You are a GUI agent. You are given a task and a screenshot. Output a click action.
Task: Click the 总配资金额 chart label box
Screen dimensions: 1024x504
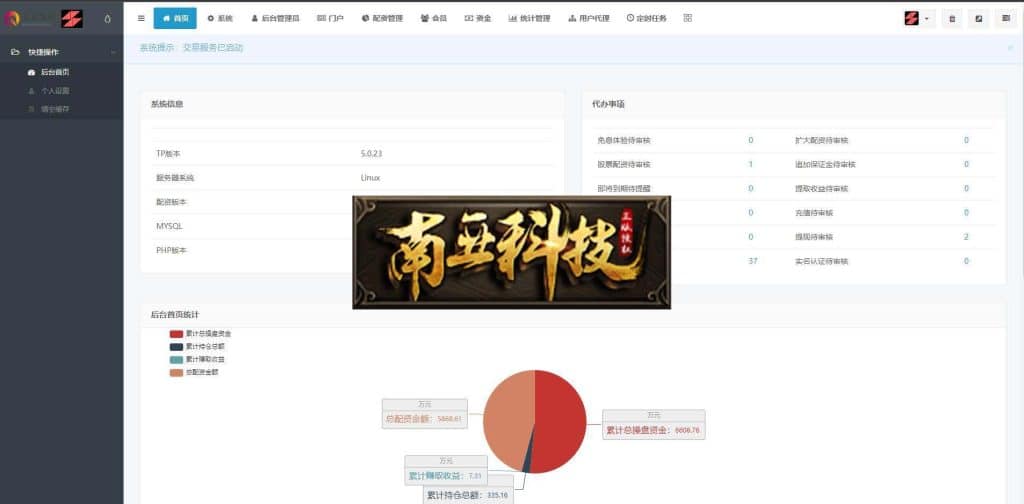tap(424, 414)
